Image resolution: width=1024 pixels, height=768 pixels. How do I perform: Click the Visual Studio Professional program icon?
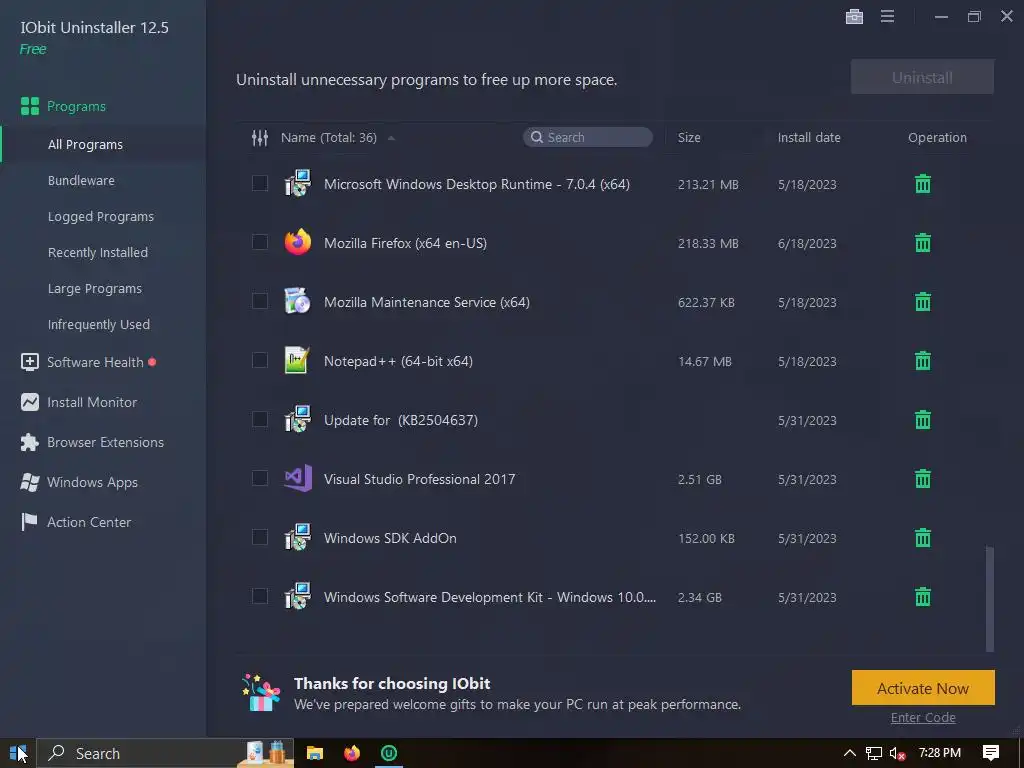pyautogui.click(x=298, y=479)
